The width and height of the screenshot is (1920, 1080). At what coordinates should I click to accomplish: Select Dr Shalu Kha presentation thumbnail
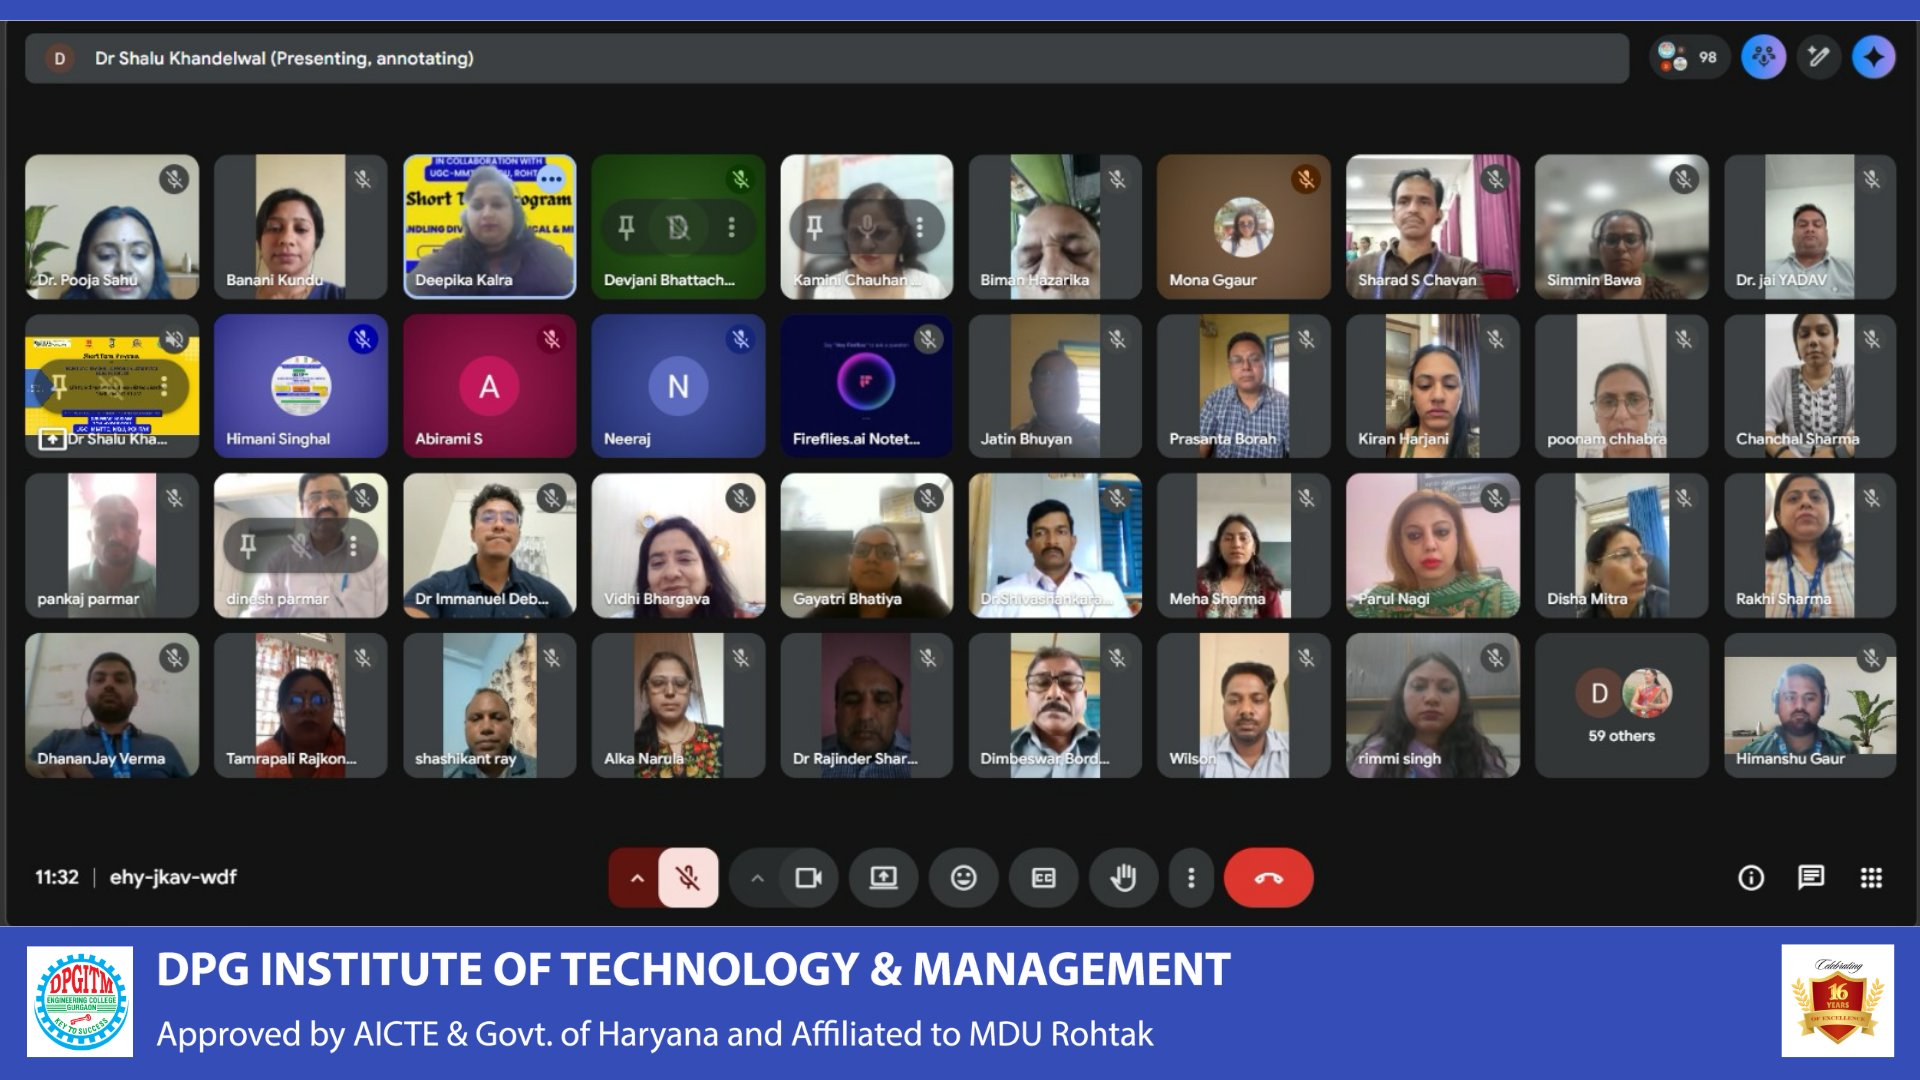pos(111,386)
